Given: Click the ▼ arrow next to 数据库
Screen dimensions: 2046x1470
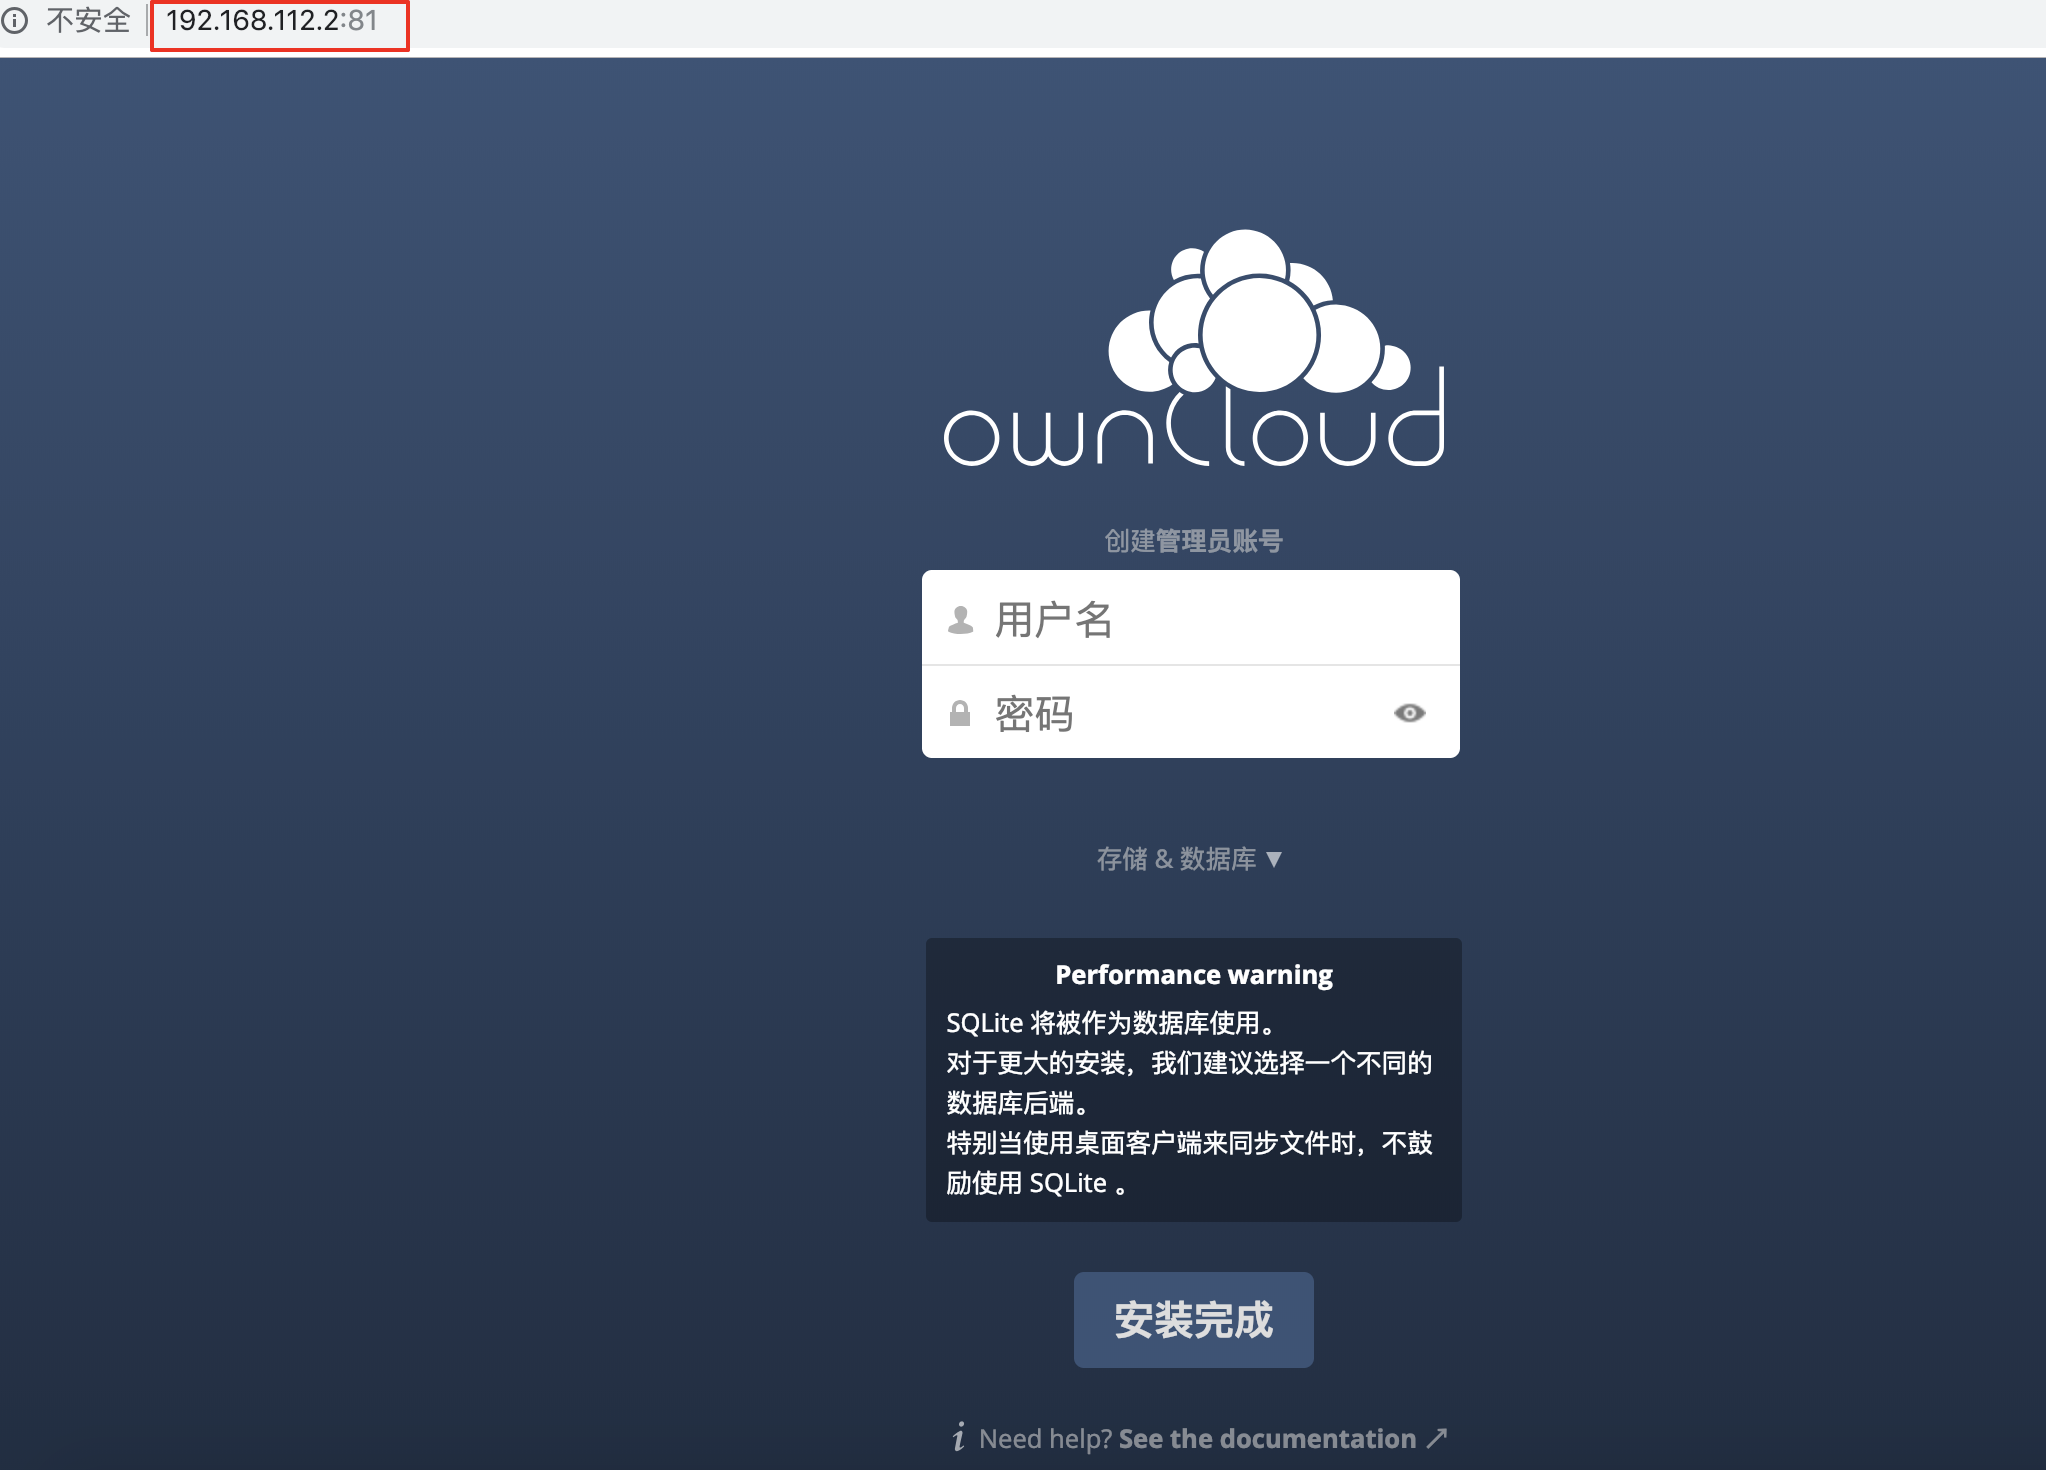Looking at the screenshot, I should pyautogui.click(x=1274, y=858).
